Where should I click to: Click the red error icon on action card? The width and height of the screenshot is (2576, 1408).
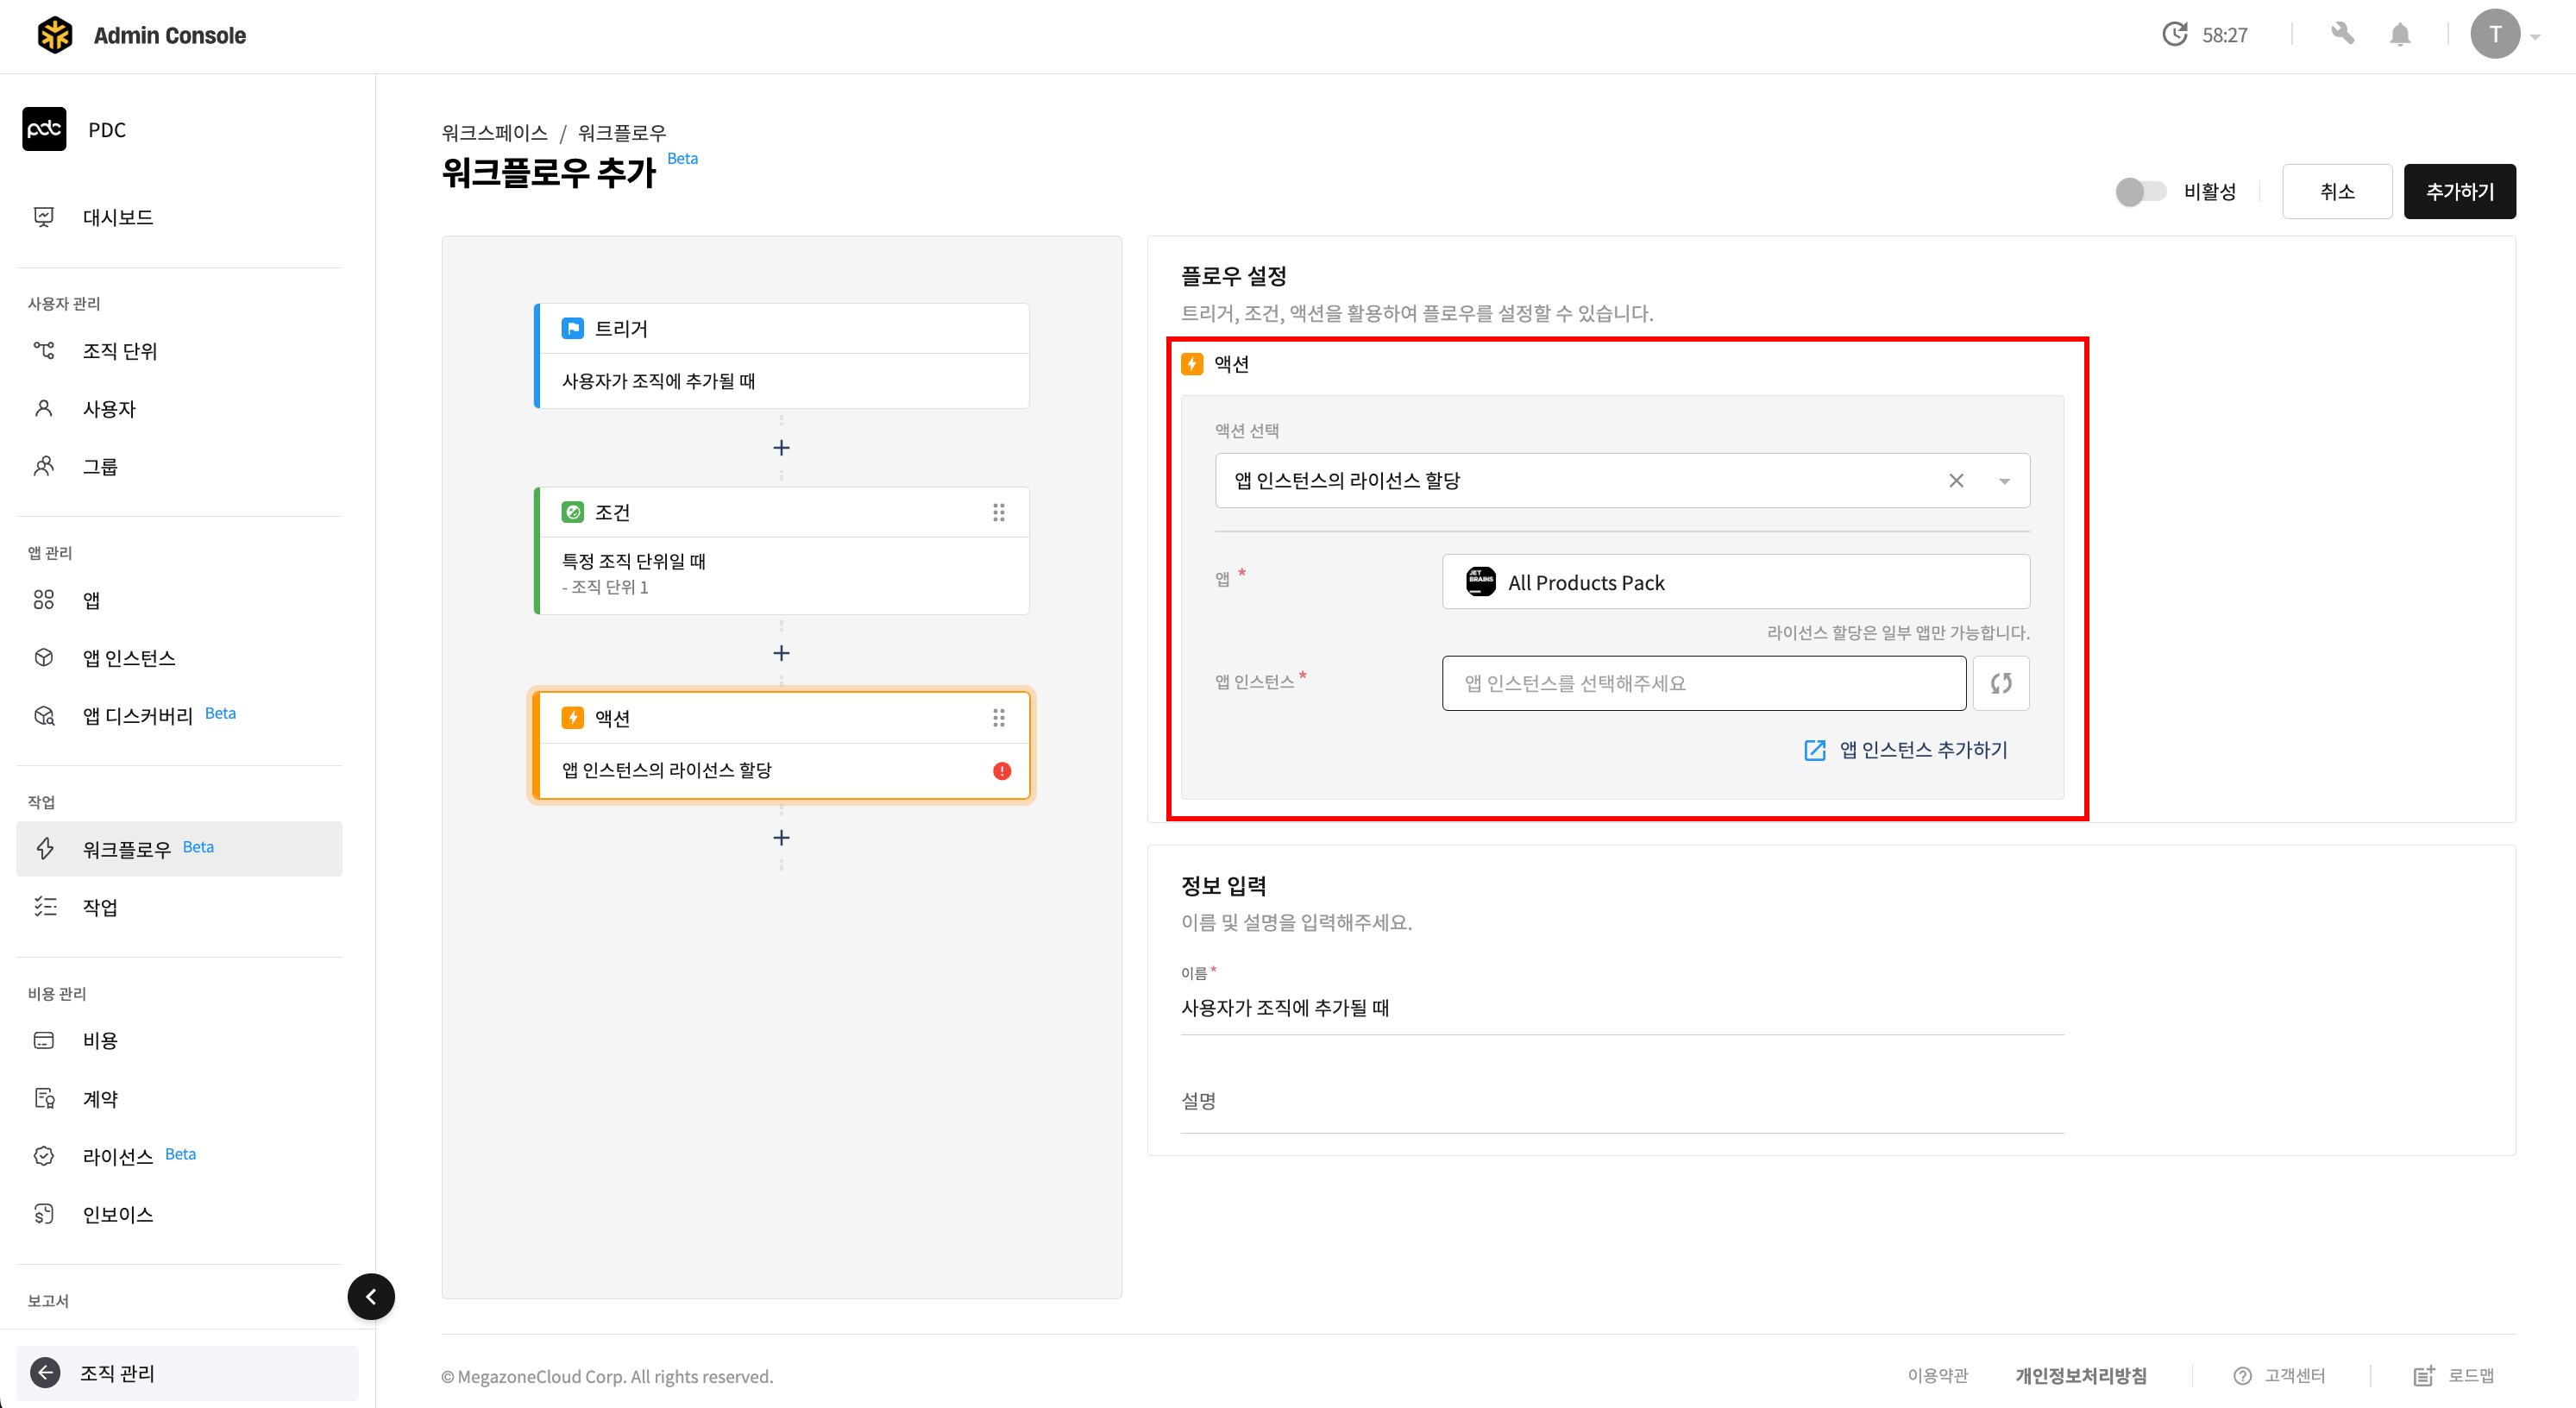1001,770
